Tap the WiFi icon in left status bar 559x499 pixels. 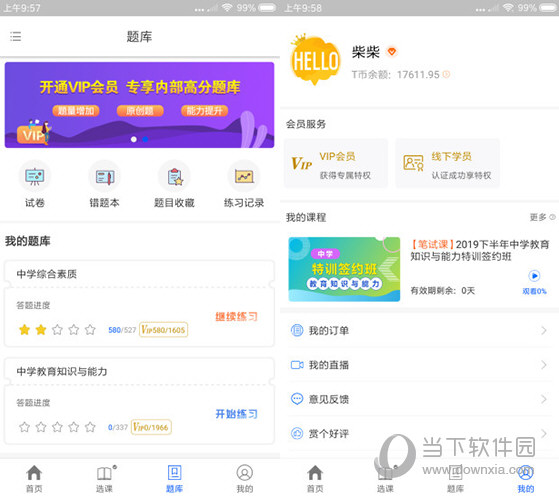(227, 7)
